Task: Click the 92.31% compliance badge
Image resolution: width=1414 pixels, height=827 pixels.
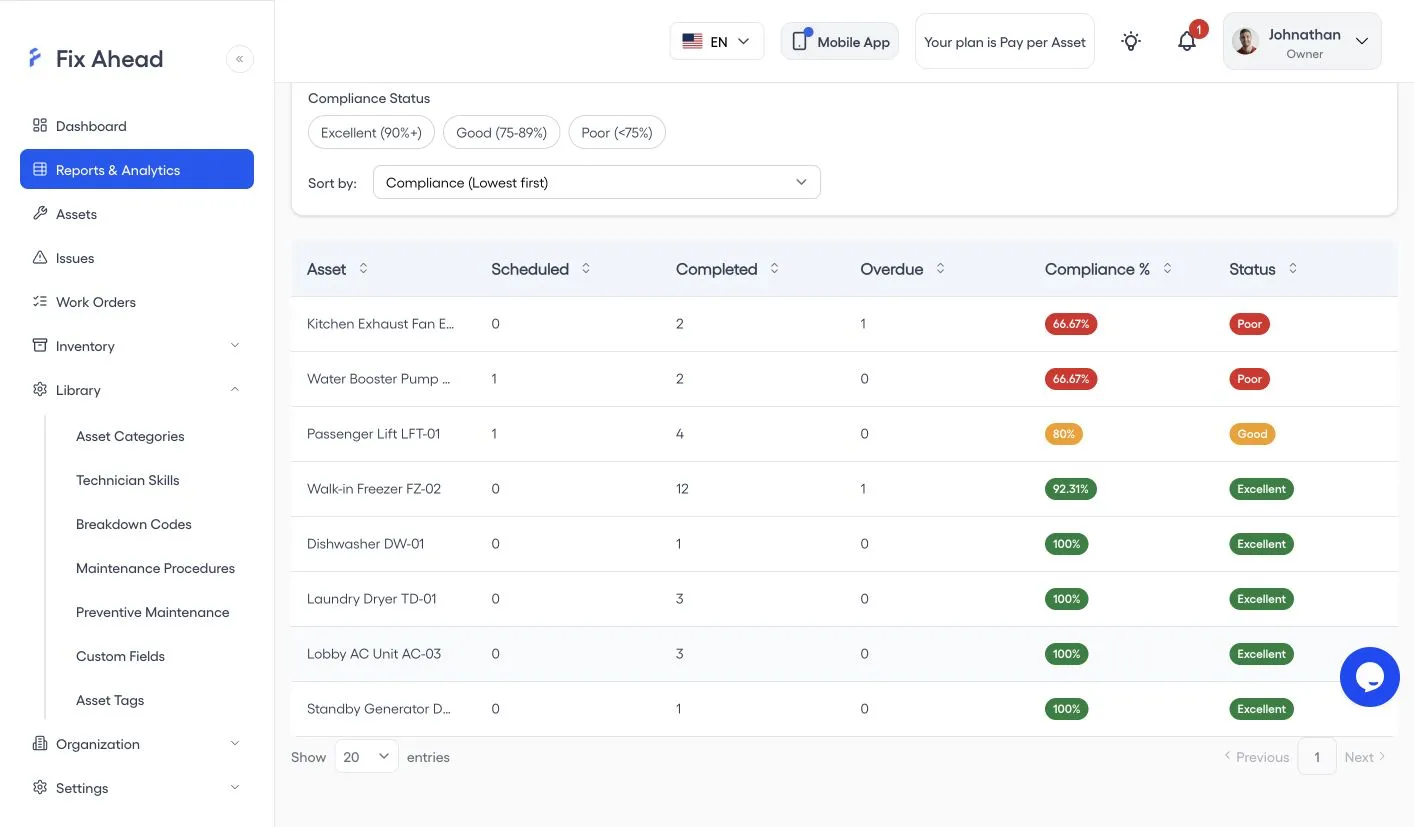Action: point(1071,489)
